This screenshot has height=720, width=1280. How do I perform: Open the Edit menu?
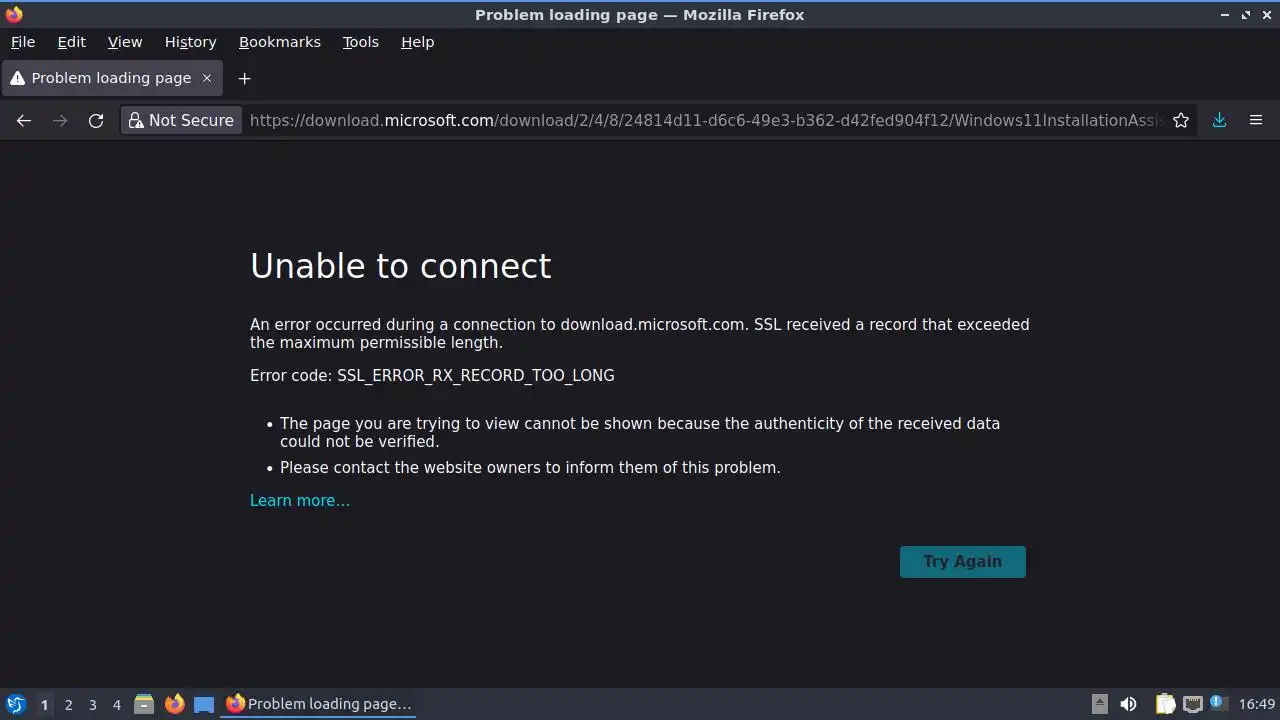71,42
